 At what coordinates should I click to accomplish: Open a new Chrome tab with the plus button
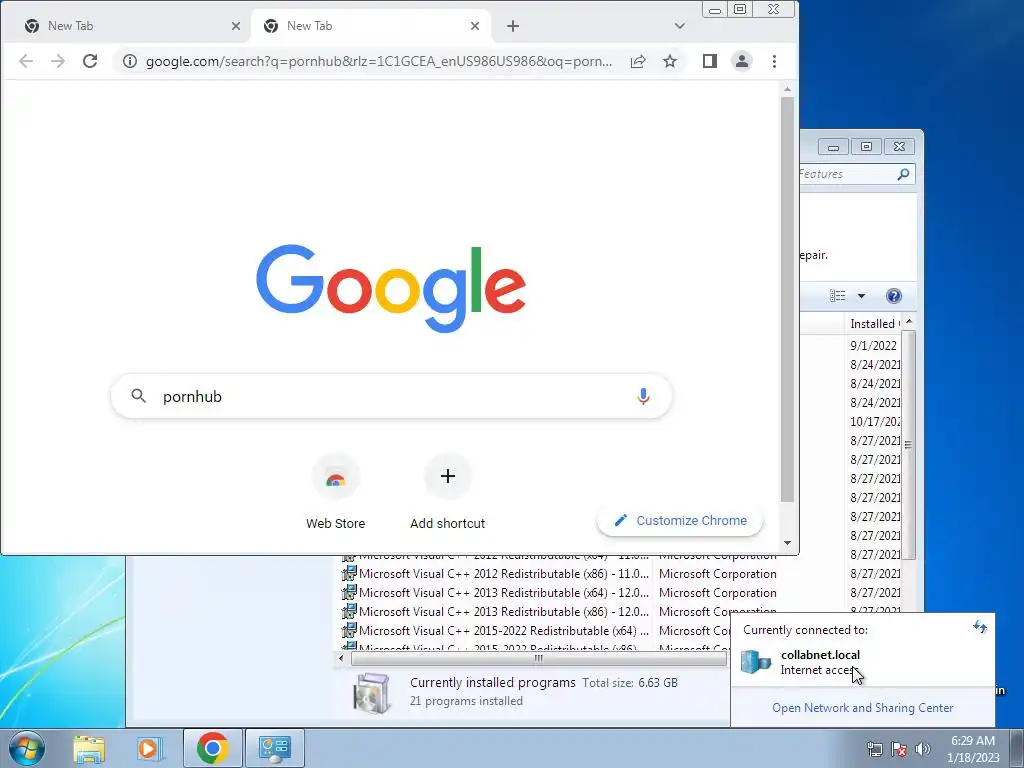(x=513, y=26)
